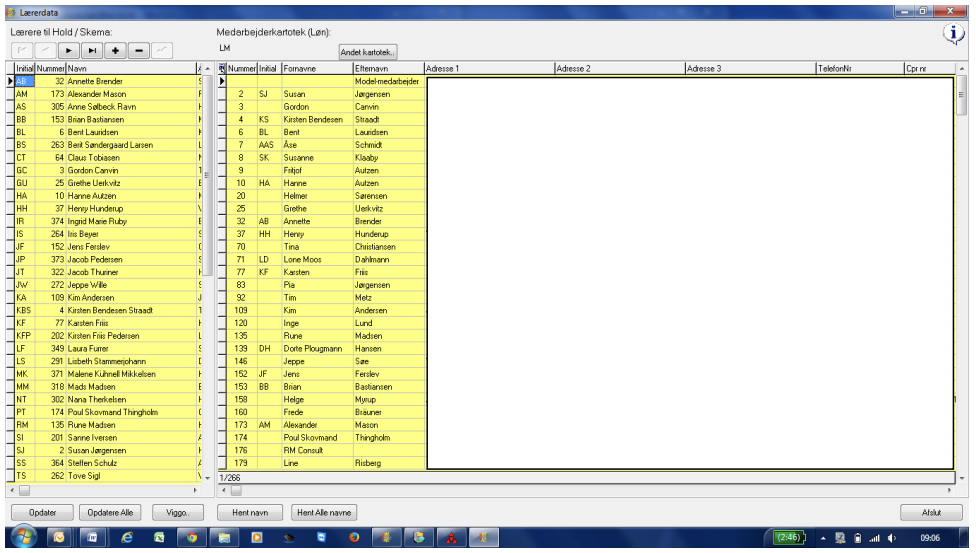Select teacher row Ingrid Marie Ruby
Image resolution: width=976 pixels, height=553 pixels.
106,221
